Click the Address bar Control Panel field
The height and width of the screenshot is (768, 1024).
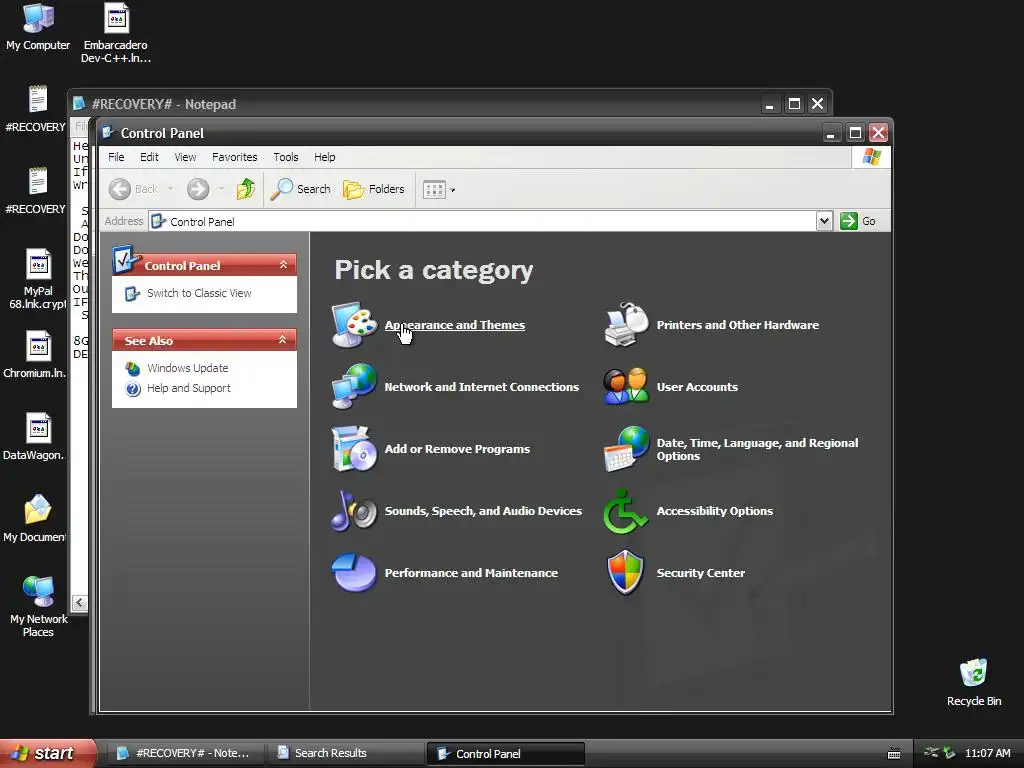coord(482,221)
